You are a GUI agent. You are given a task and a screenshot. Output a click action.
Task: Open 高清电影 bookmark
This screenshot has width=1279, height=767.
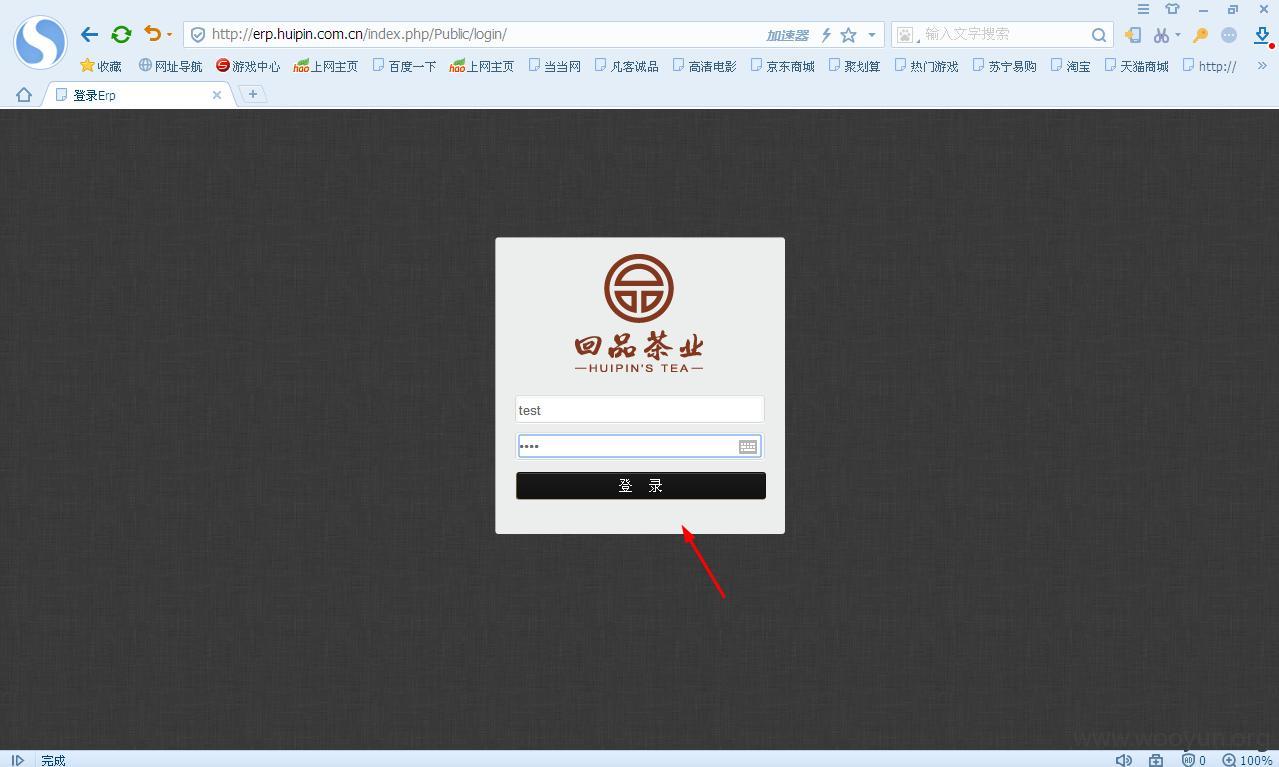coord(705,66)
